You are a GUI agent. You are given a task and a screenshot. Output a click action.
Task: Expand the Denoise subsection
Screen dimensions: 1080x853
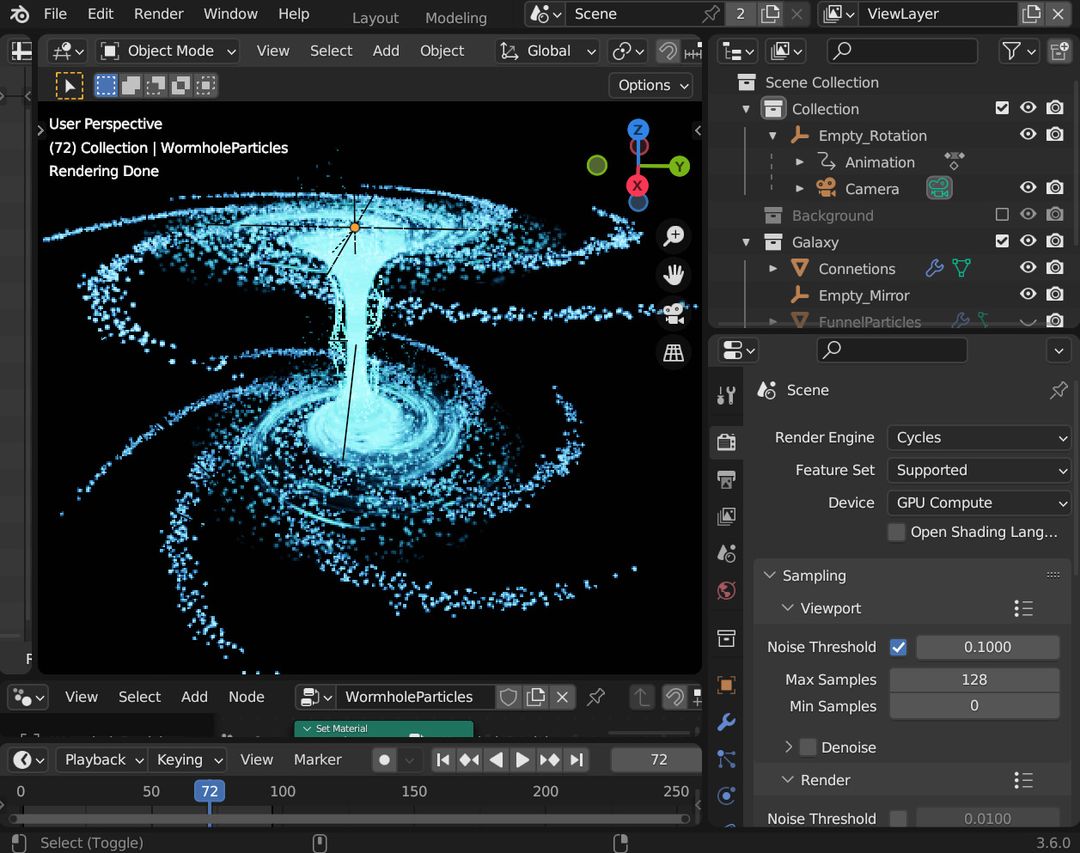pos(788,747)
